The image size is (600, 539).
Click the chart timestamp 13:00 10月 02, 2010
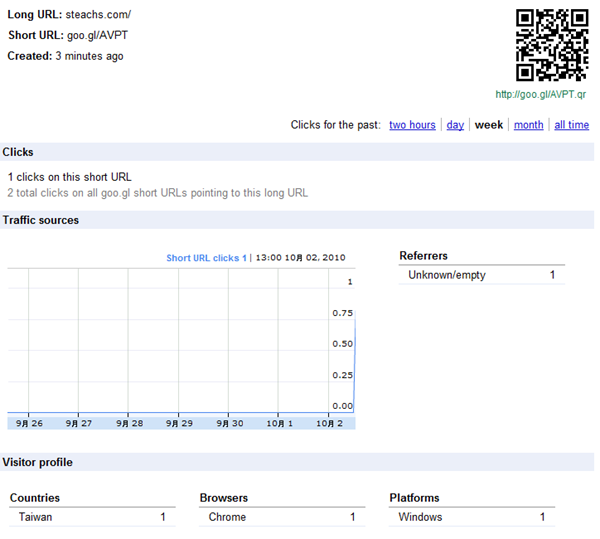pyautogui.click(x=300, y=258)
